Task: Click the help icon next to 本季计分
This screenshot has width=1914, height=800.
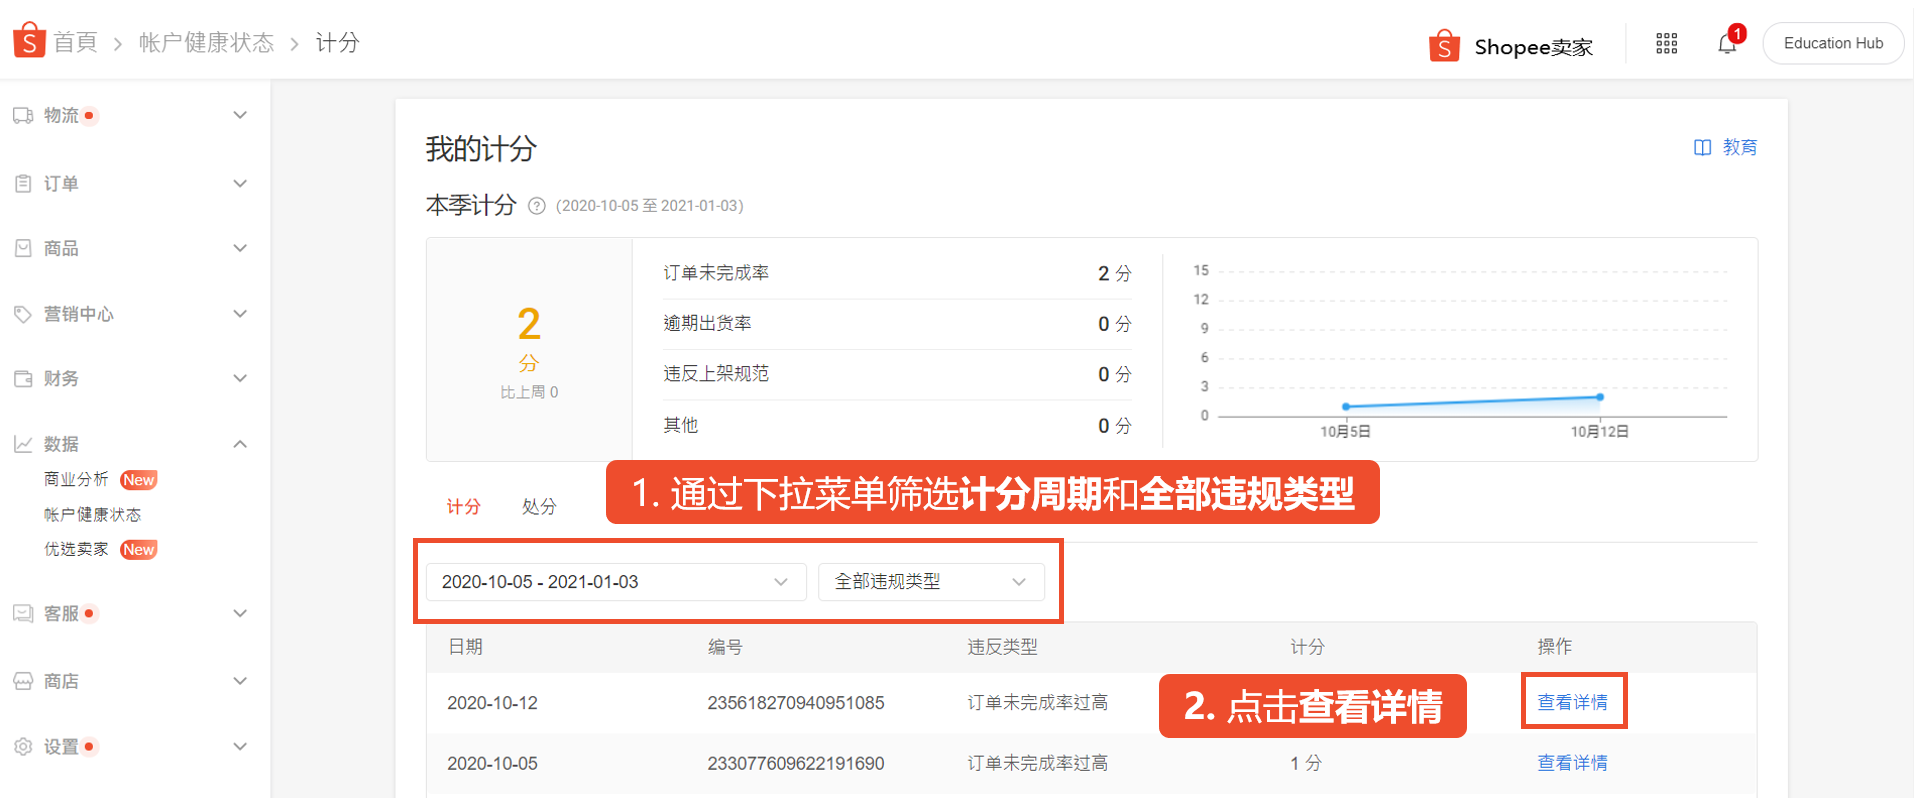Action: [537, 206]
